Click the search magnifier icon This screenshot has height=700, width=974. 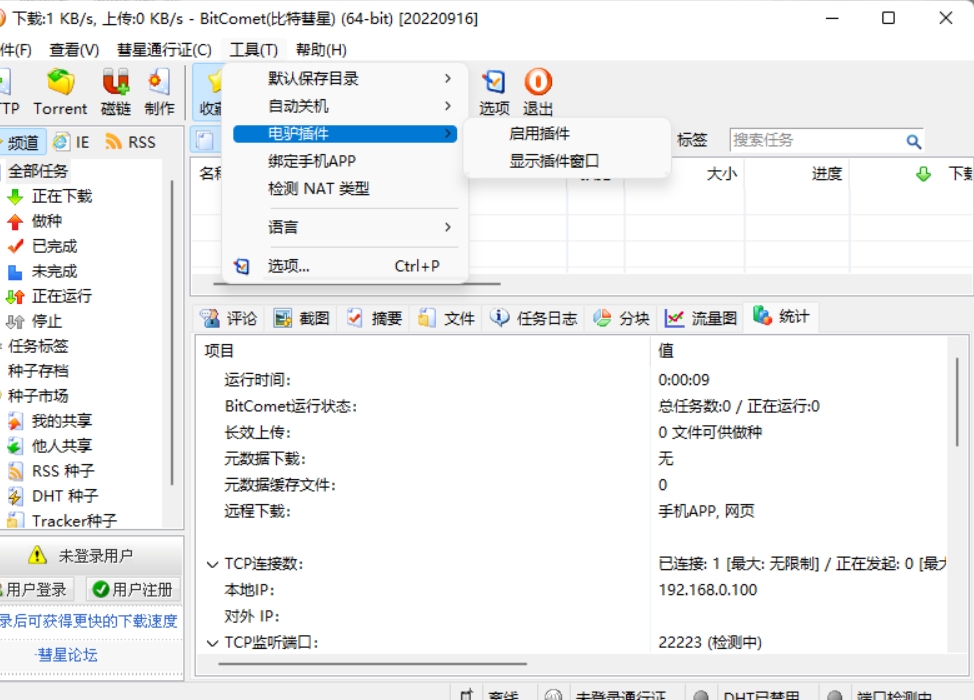tap(913, 142)
